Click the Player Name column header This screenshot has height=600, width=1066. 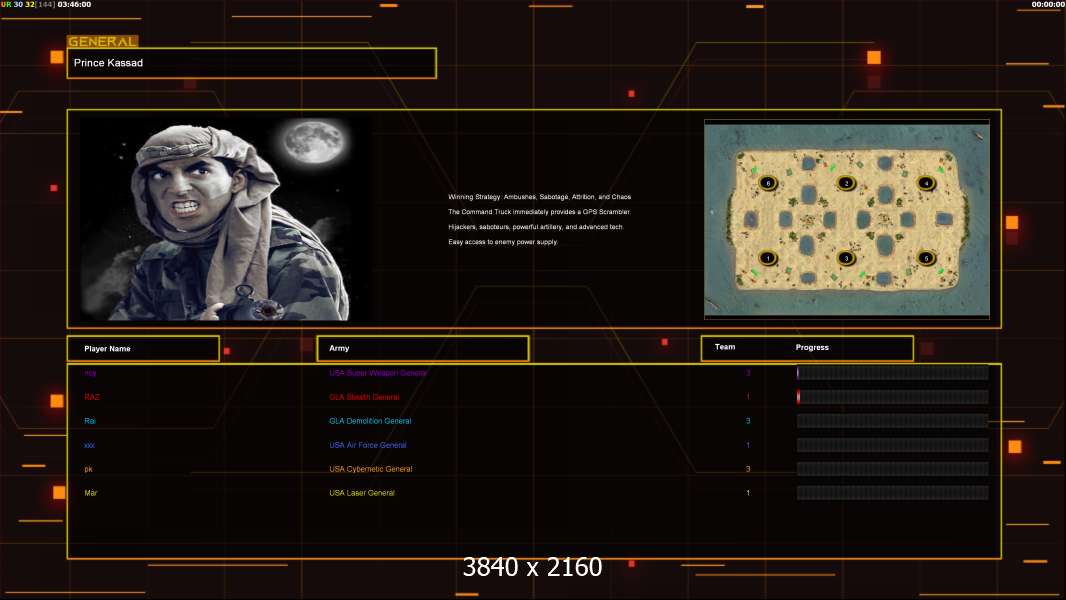(x=143, y=349)
